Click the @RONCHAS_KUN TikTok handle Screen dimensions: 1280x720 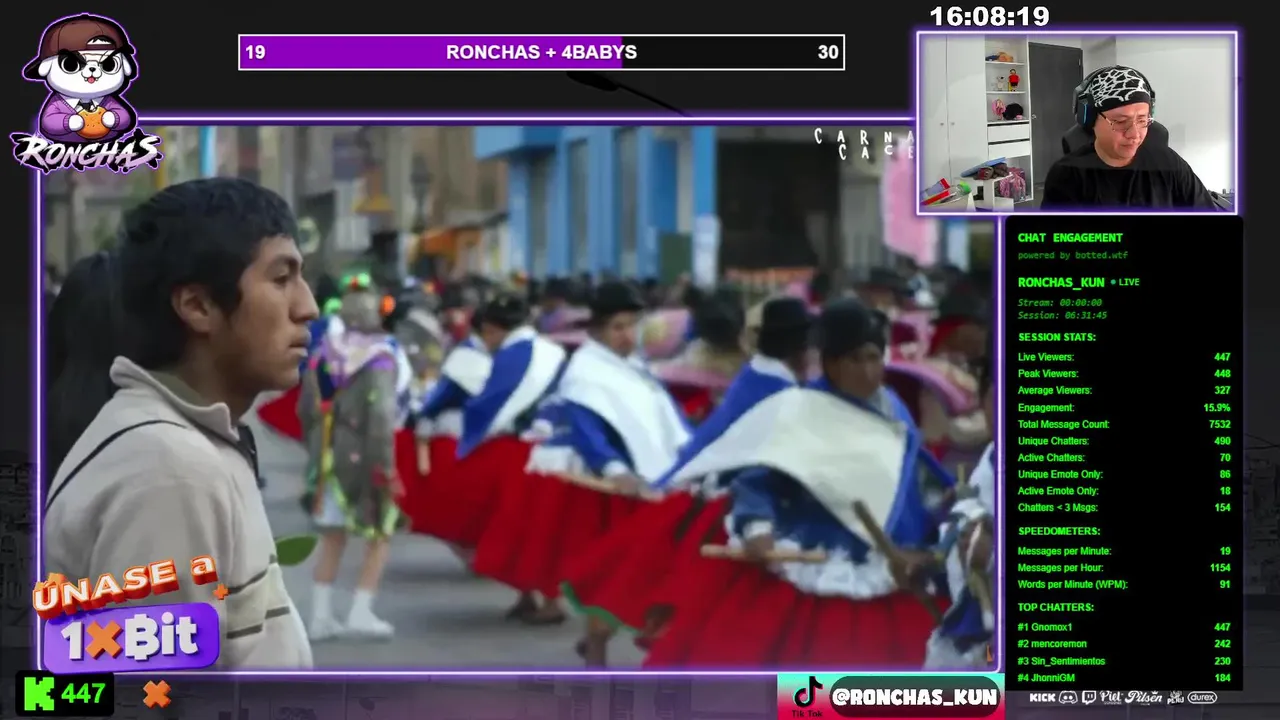click(915, 697)
